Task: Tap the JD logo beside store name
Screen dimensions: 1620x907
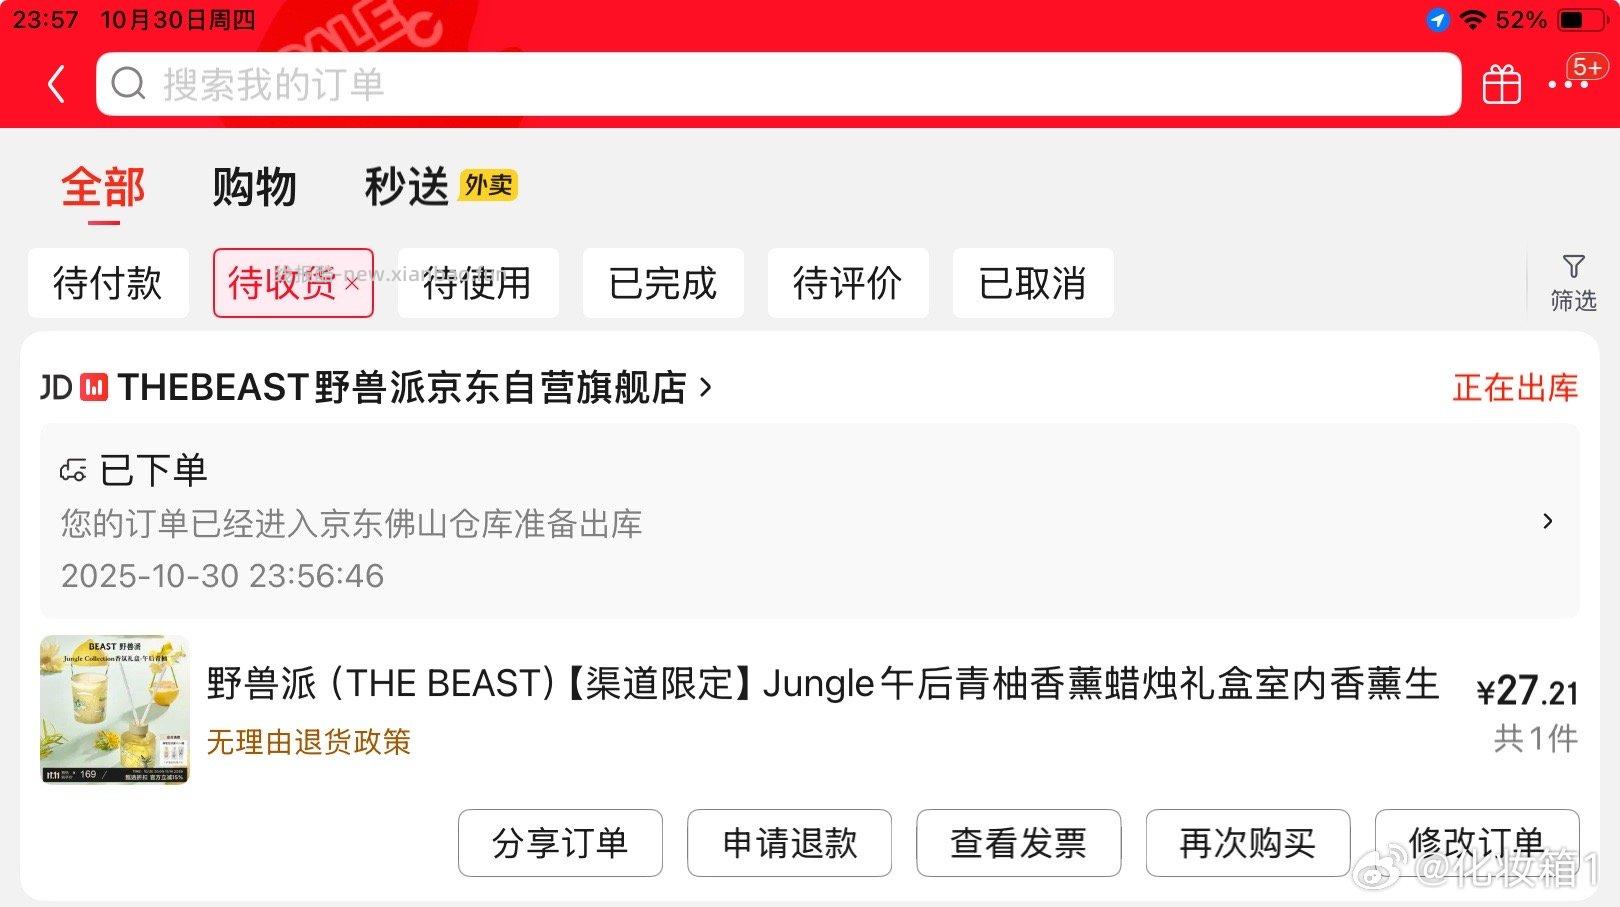Action: (57, 387)
